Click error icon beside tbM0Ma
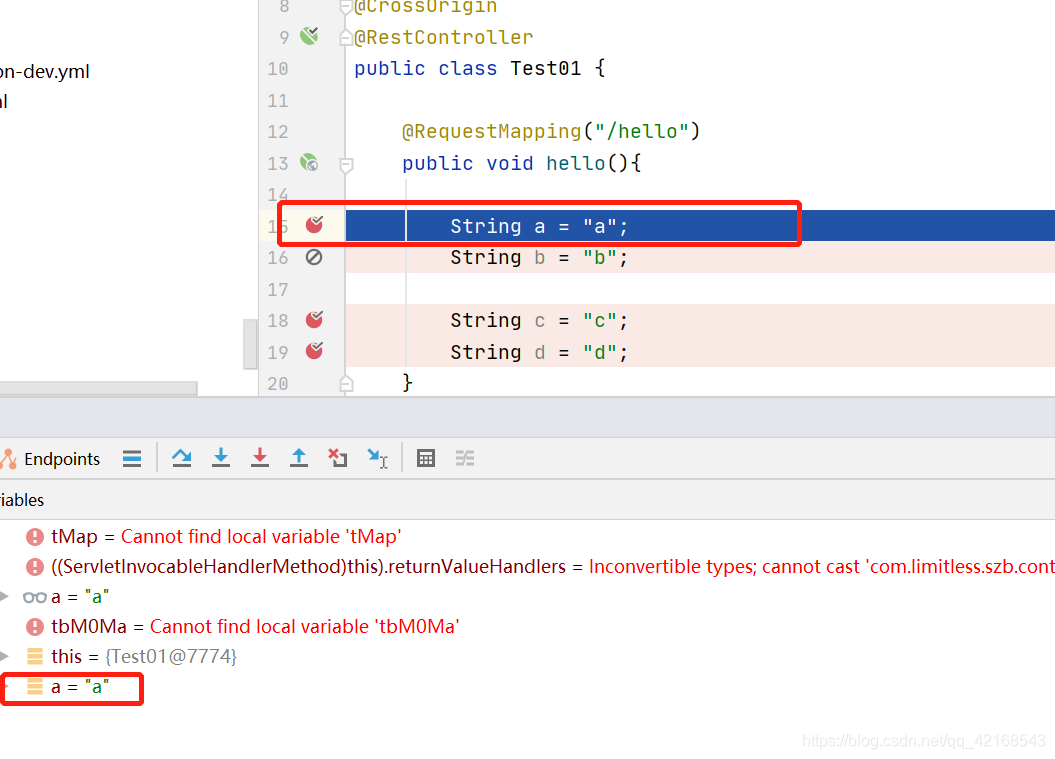The image size is (1055, 759). click(x=35, y=626)
